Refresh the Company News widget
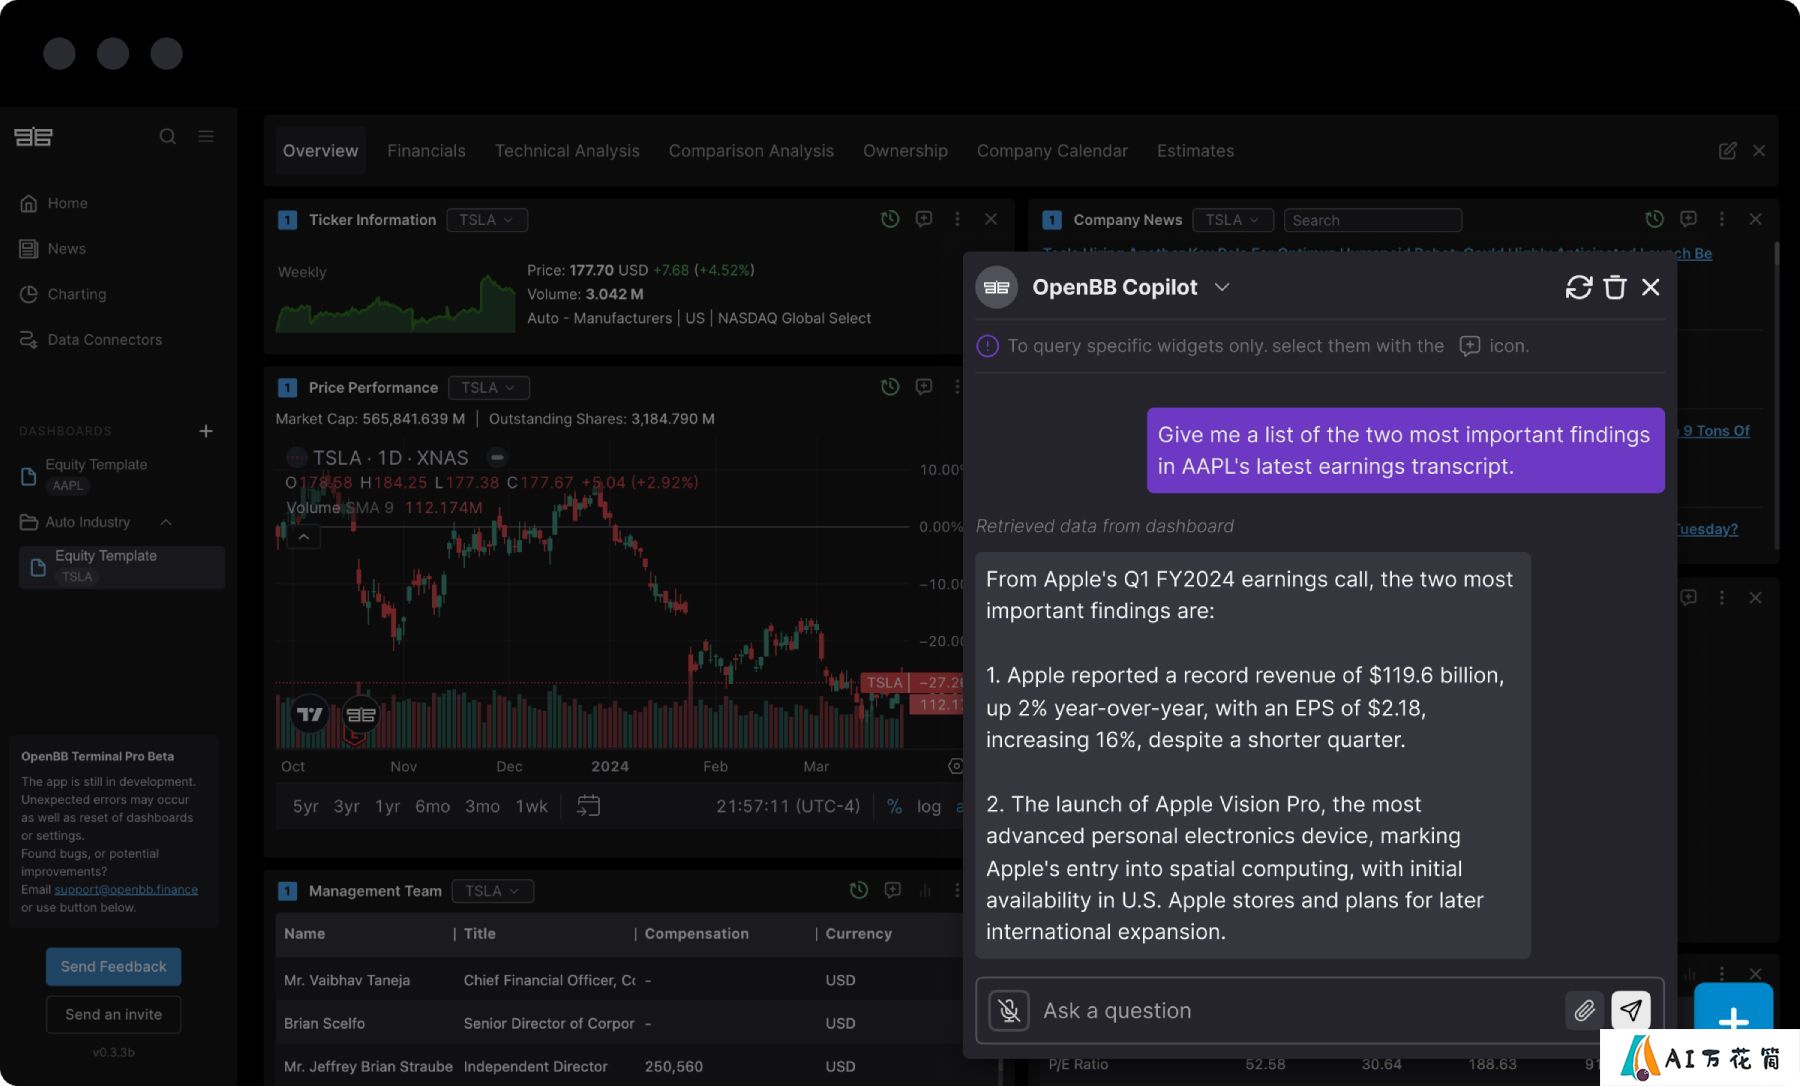 [1655, 219]
